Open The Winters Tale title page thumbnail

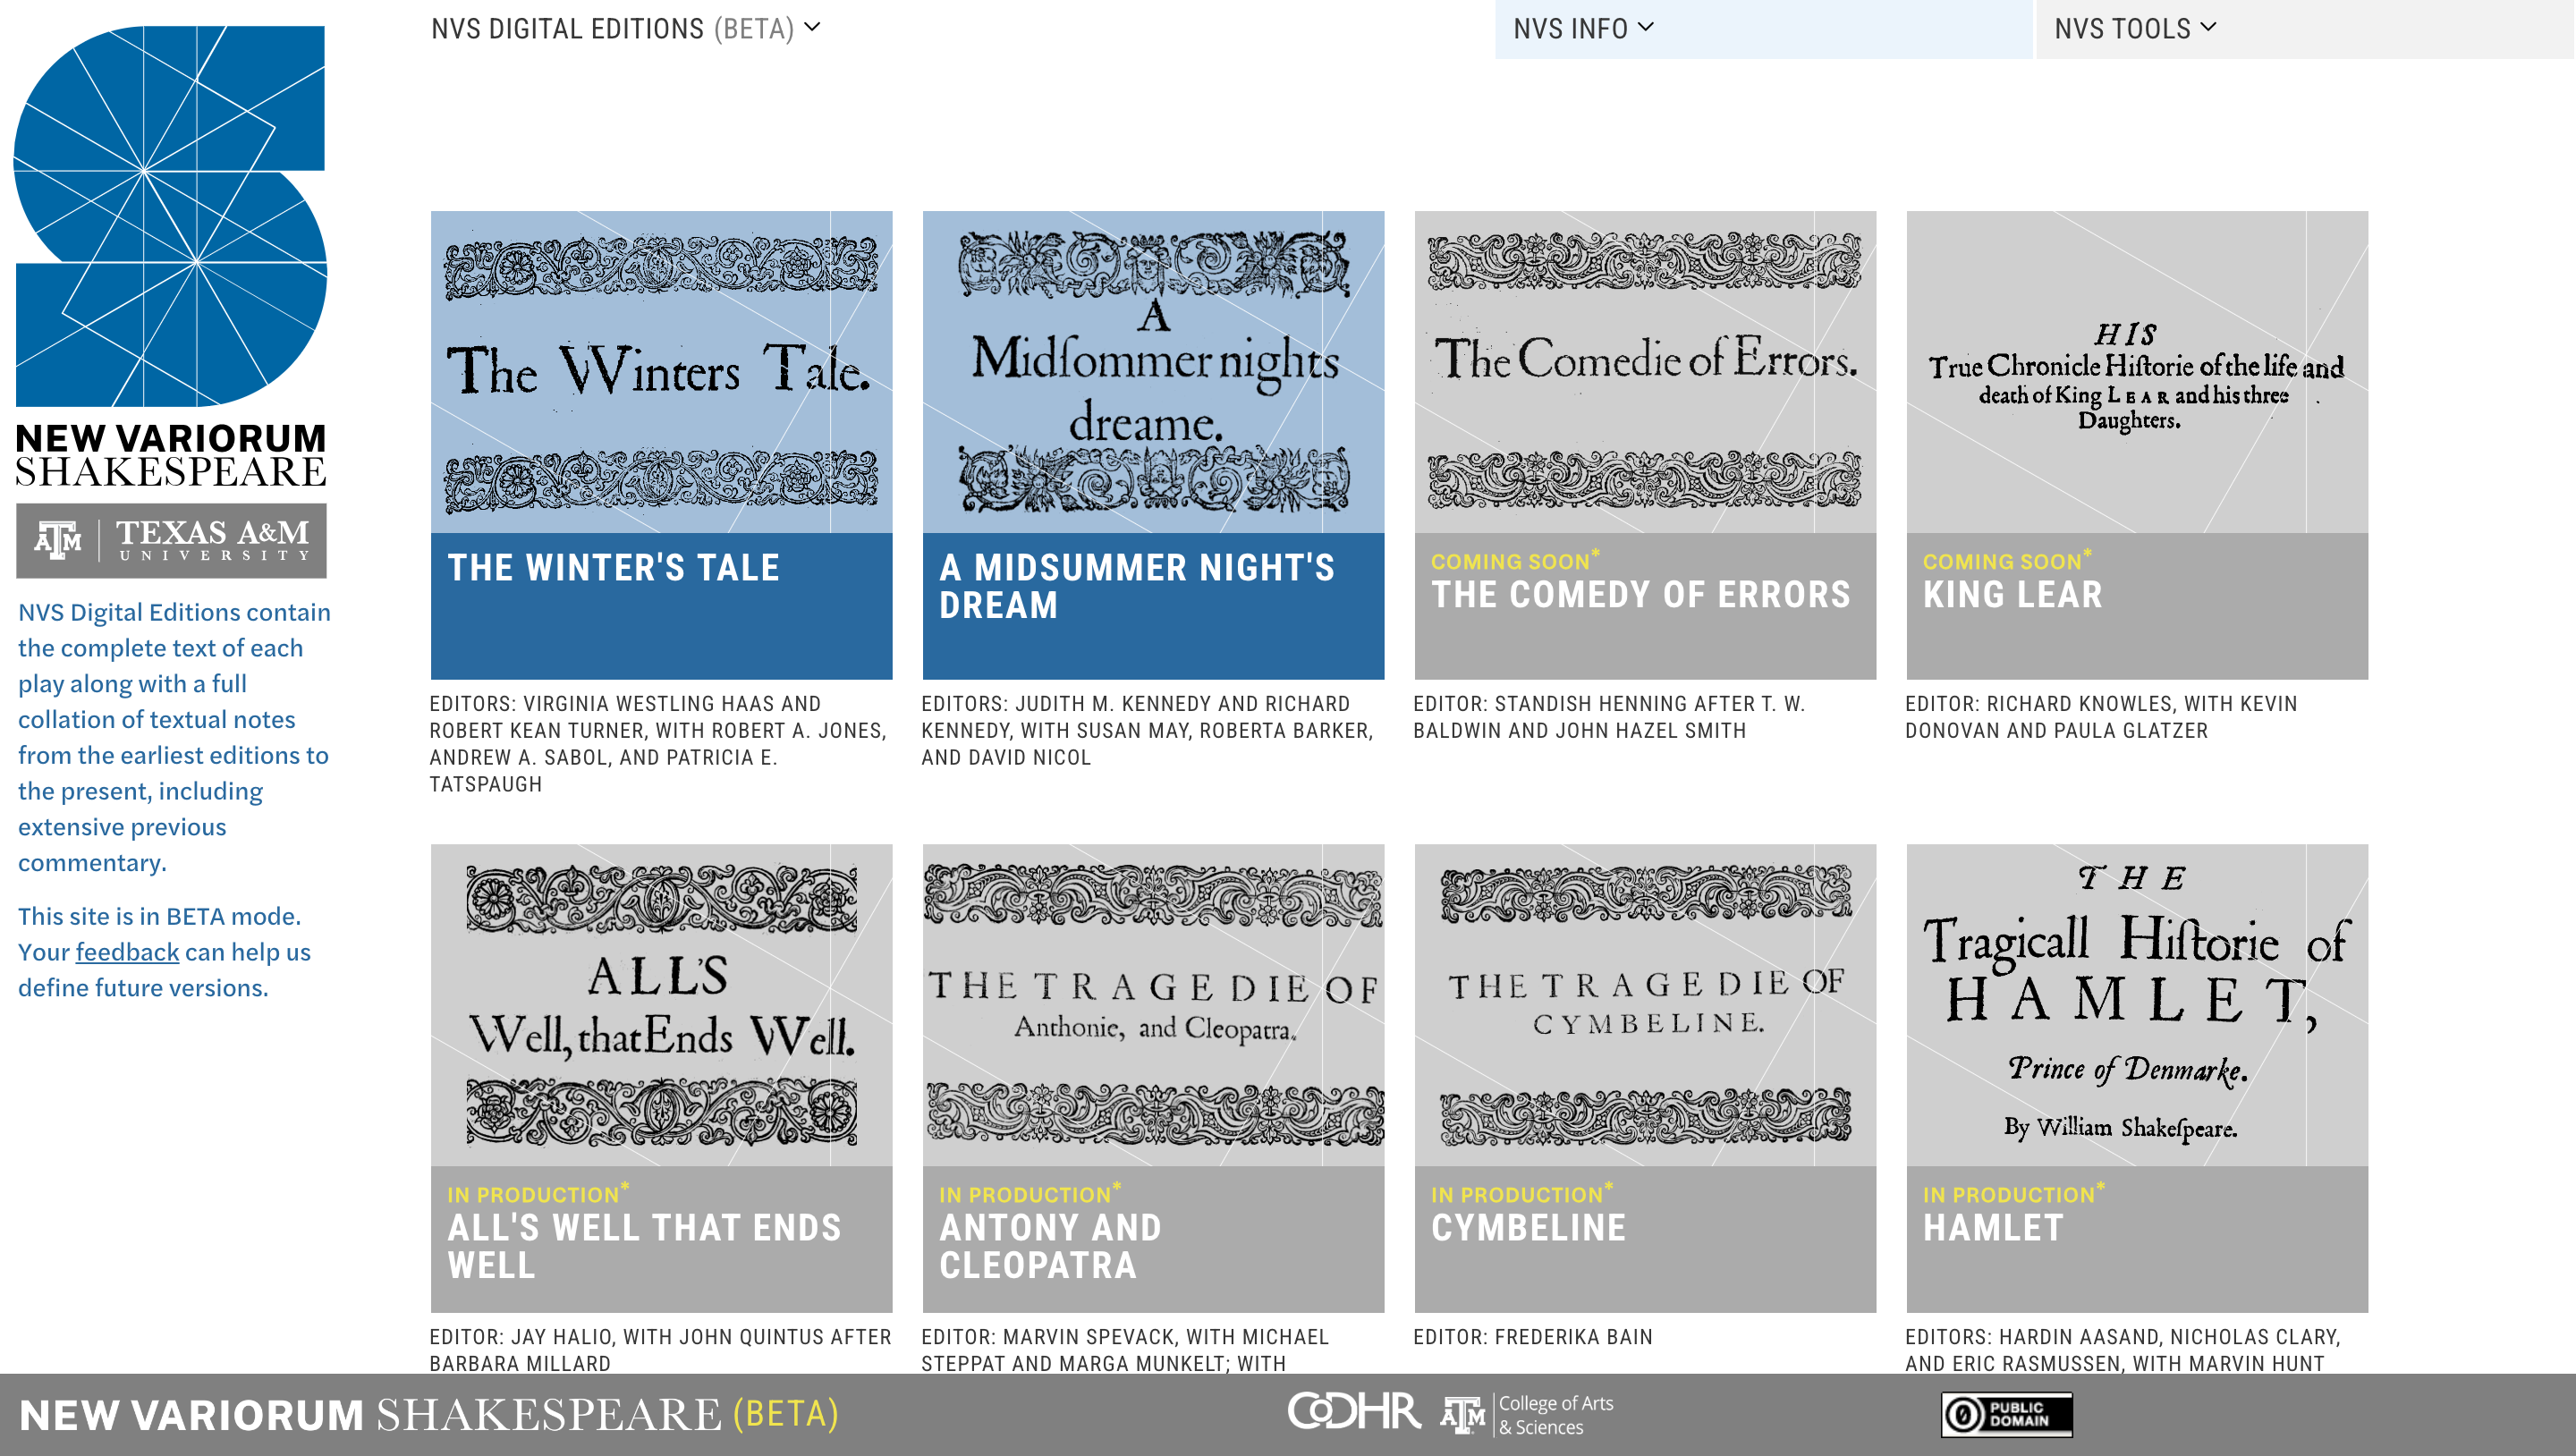click(x=661, y=371)
